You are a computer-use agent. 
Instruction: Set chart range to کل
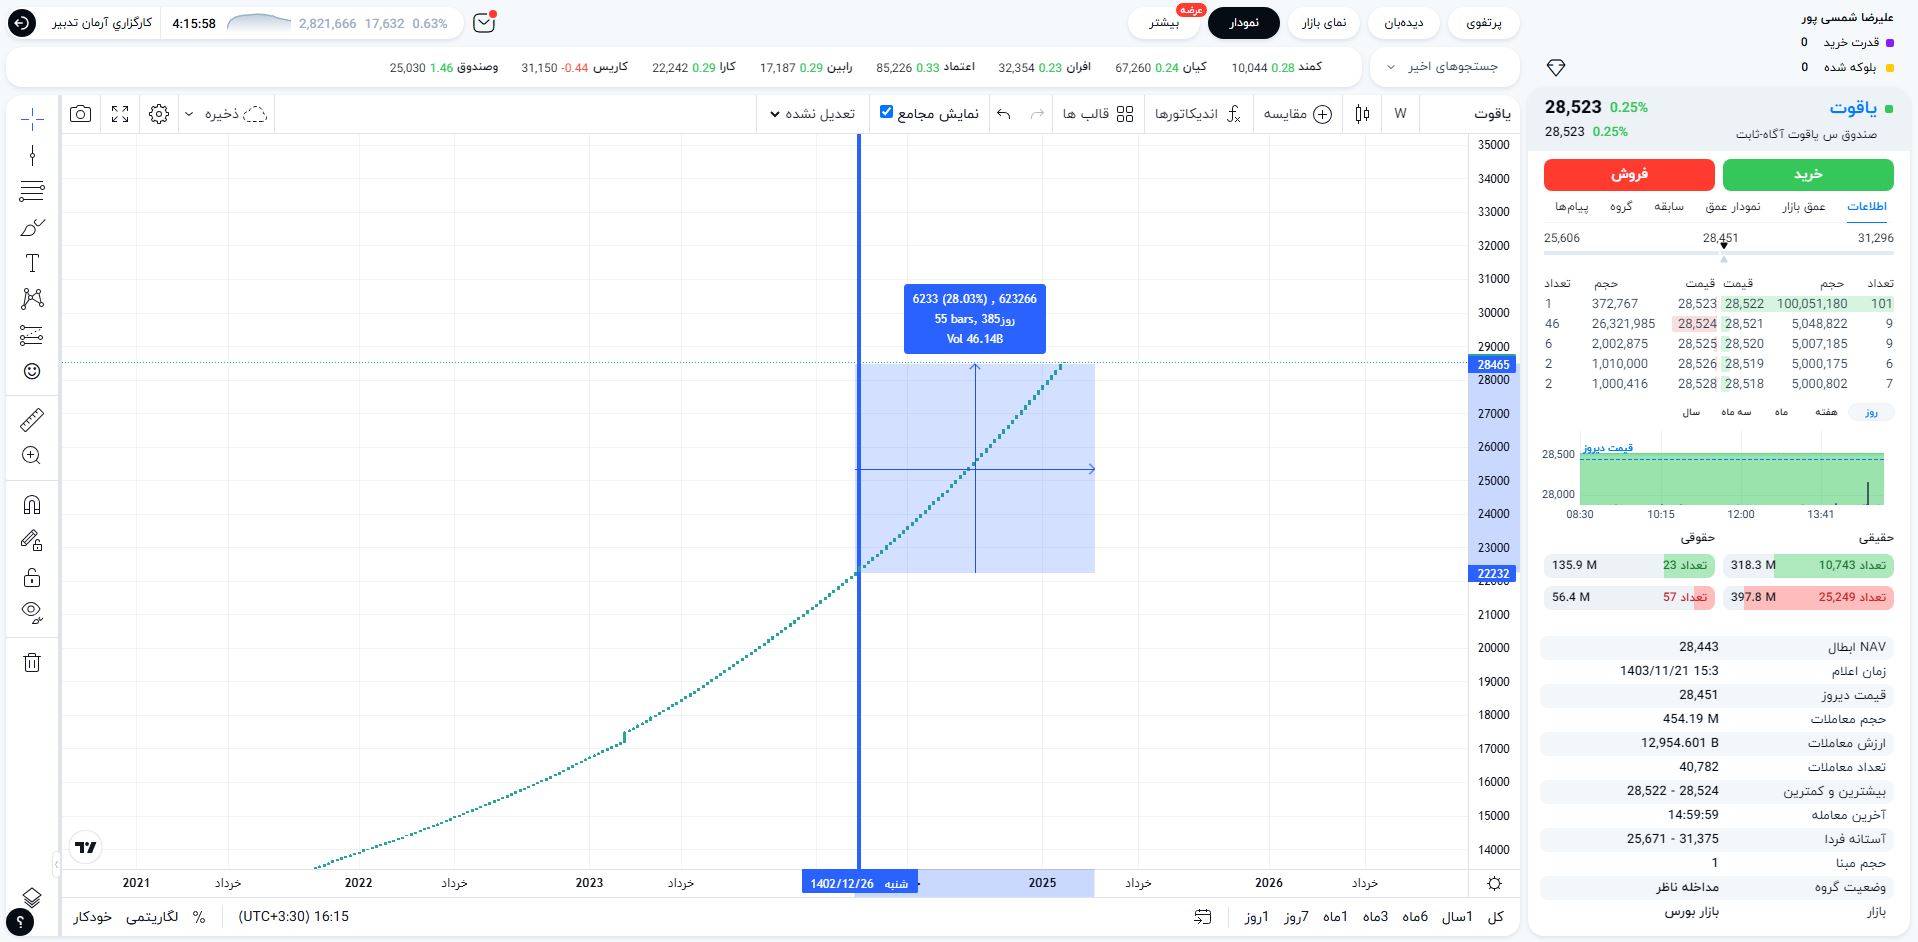(x=1496, y=916)
